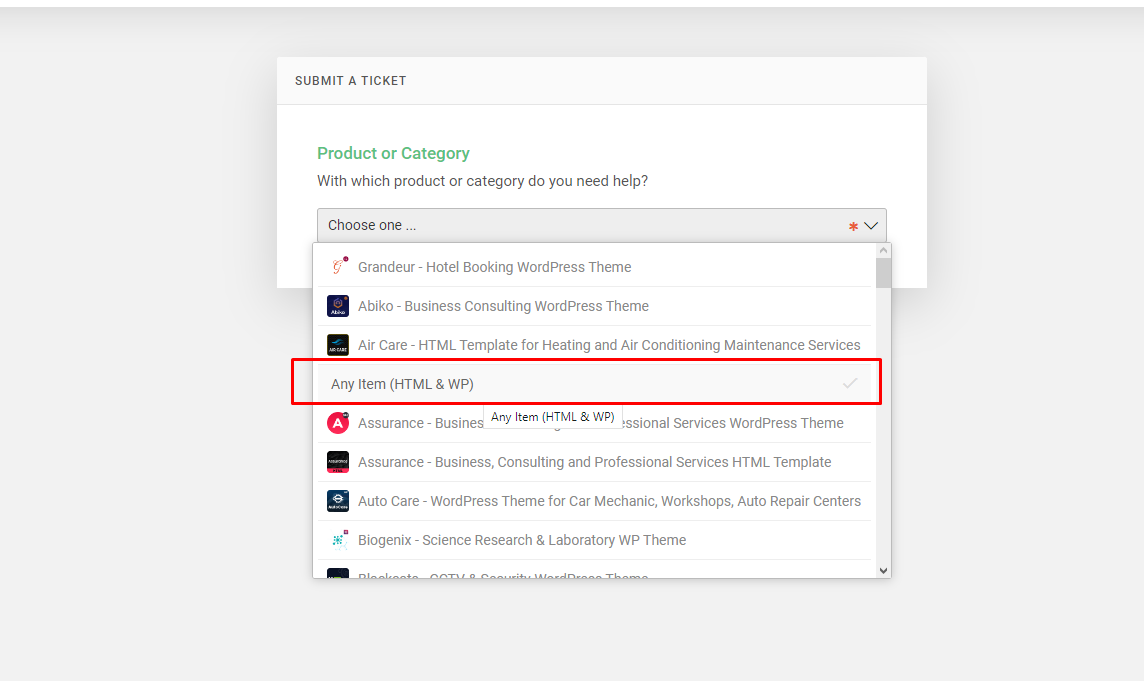Select Assurance Professional Services HTML Template
The image size is (1144, 681).
595,462
